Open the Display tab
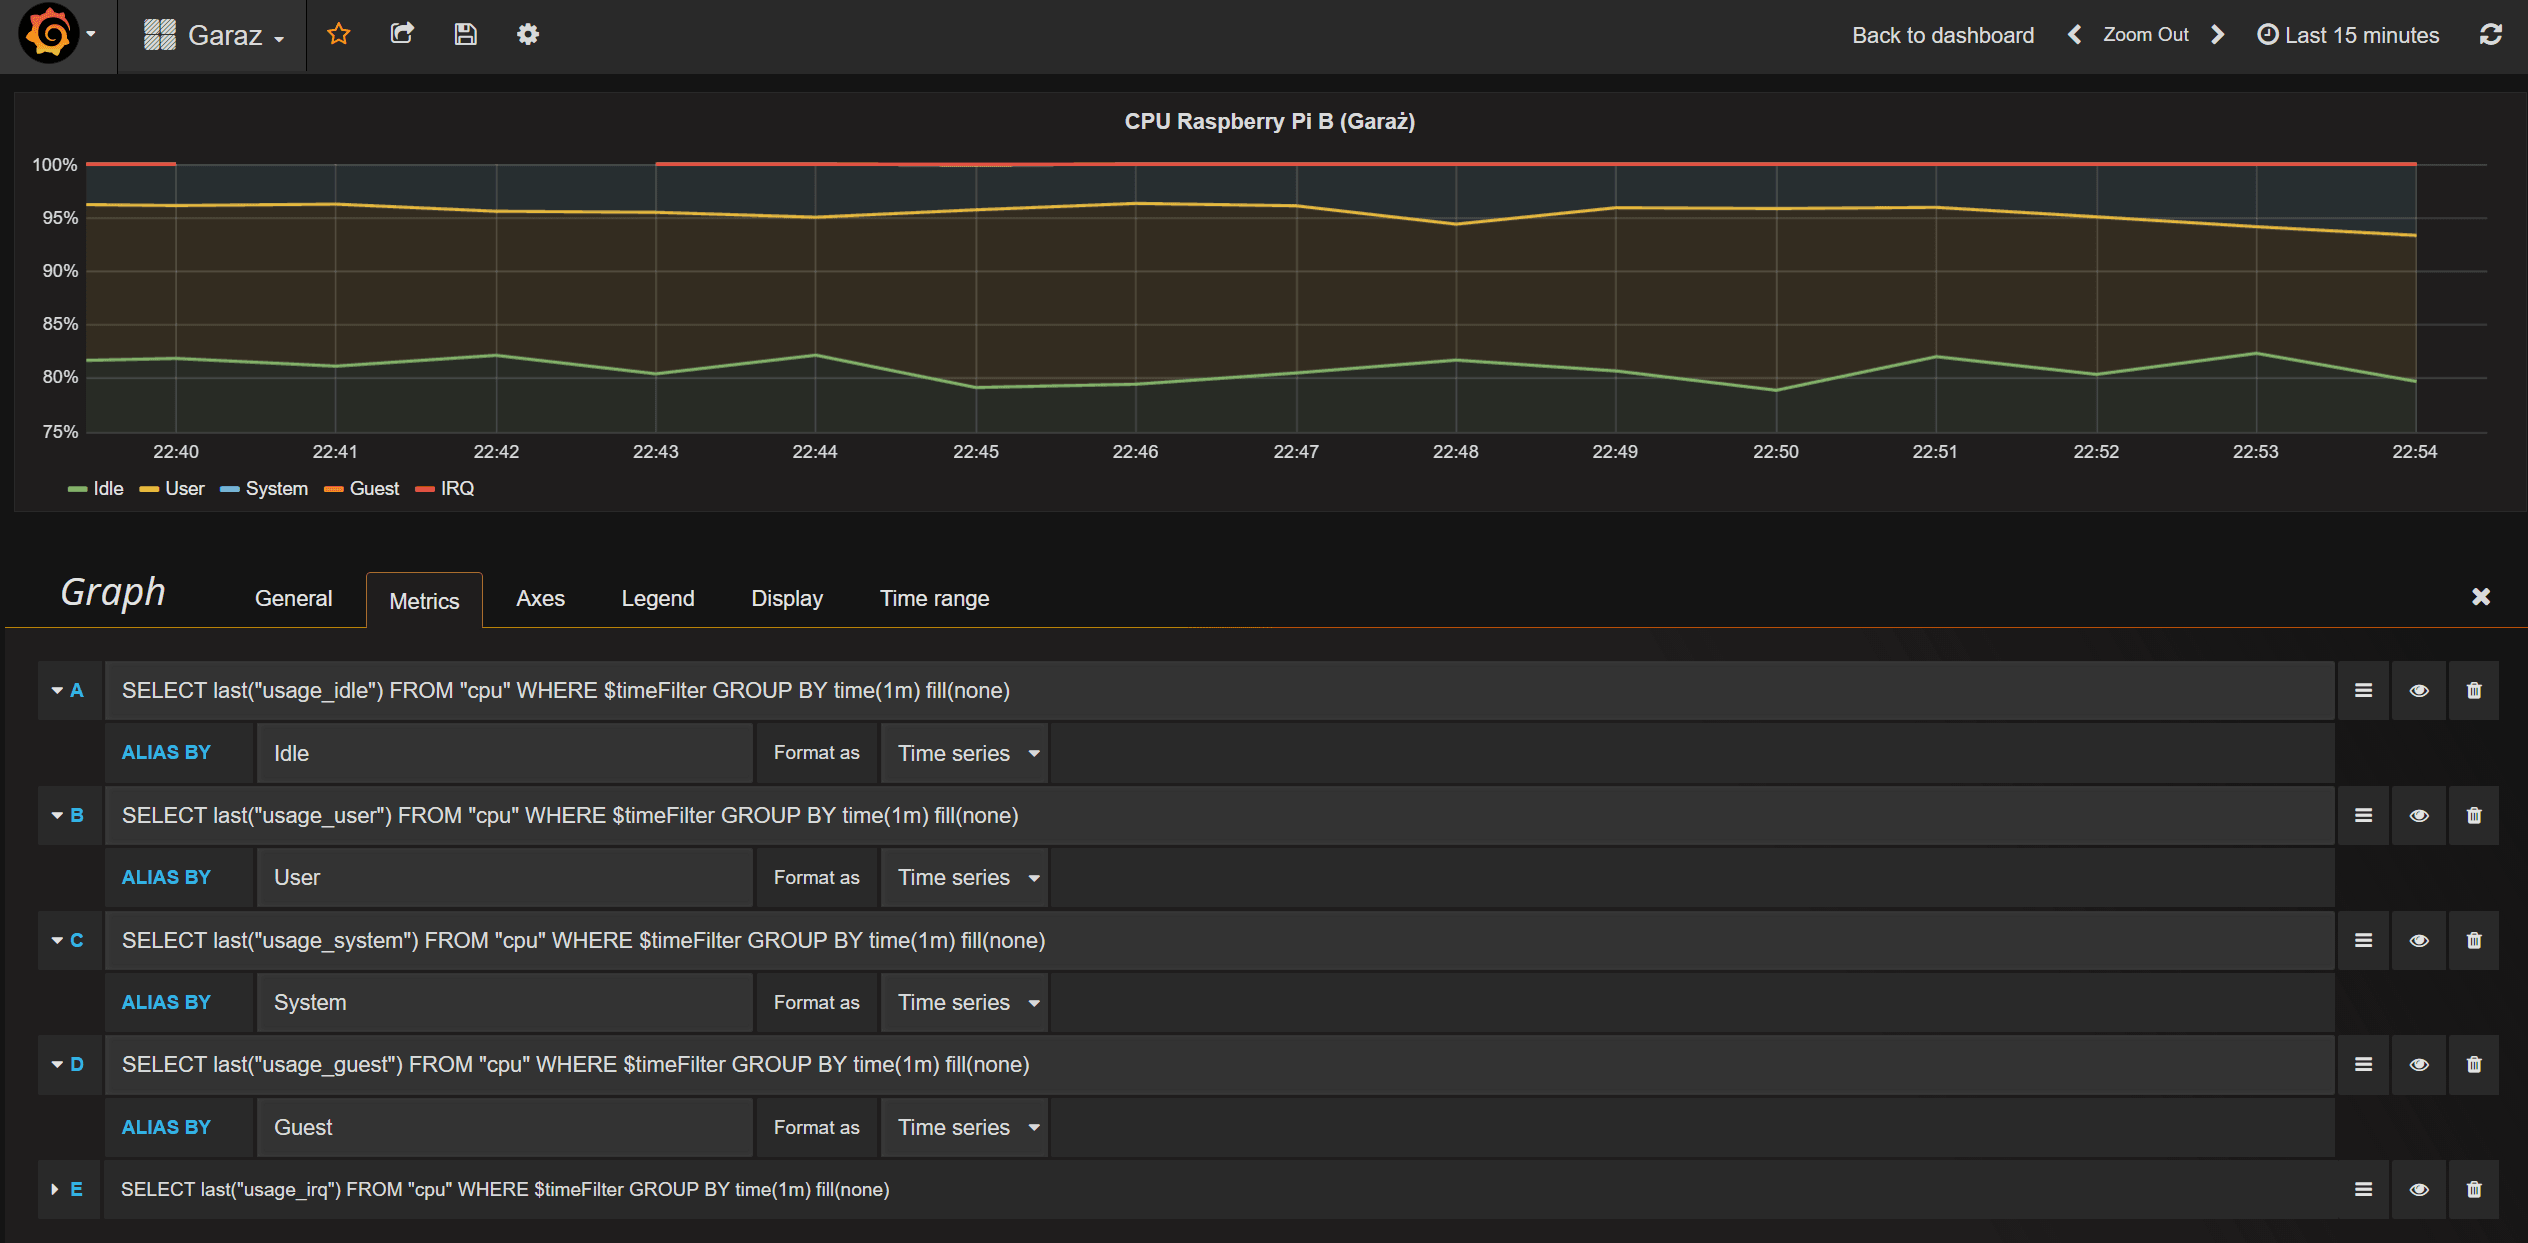The width and height of the screenshot is (2528, 1243). pyautogui.click(x=787, y=598)
